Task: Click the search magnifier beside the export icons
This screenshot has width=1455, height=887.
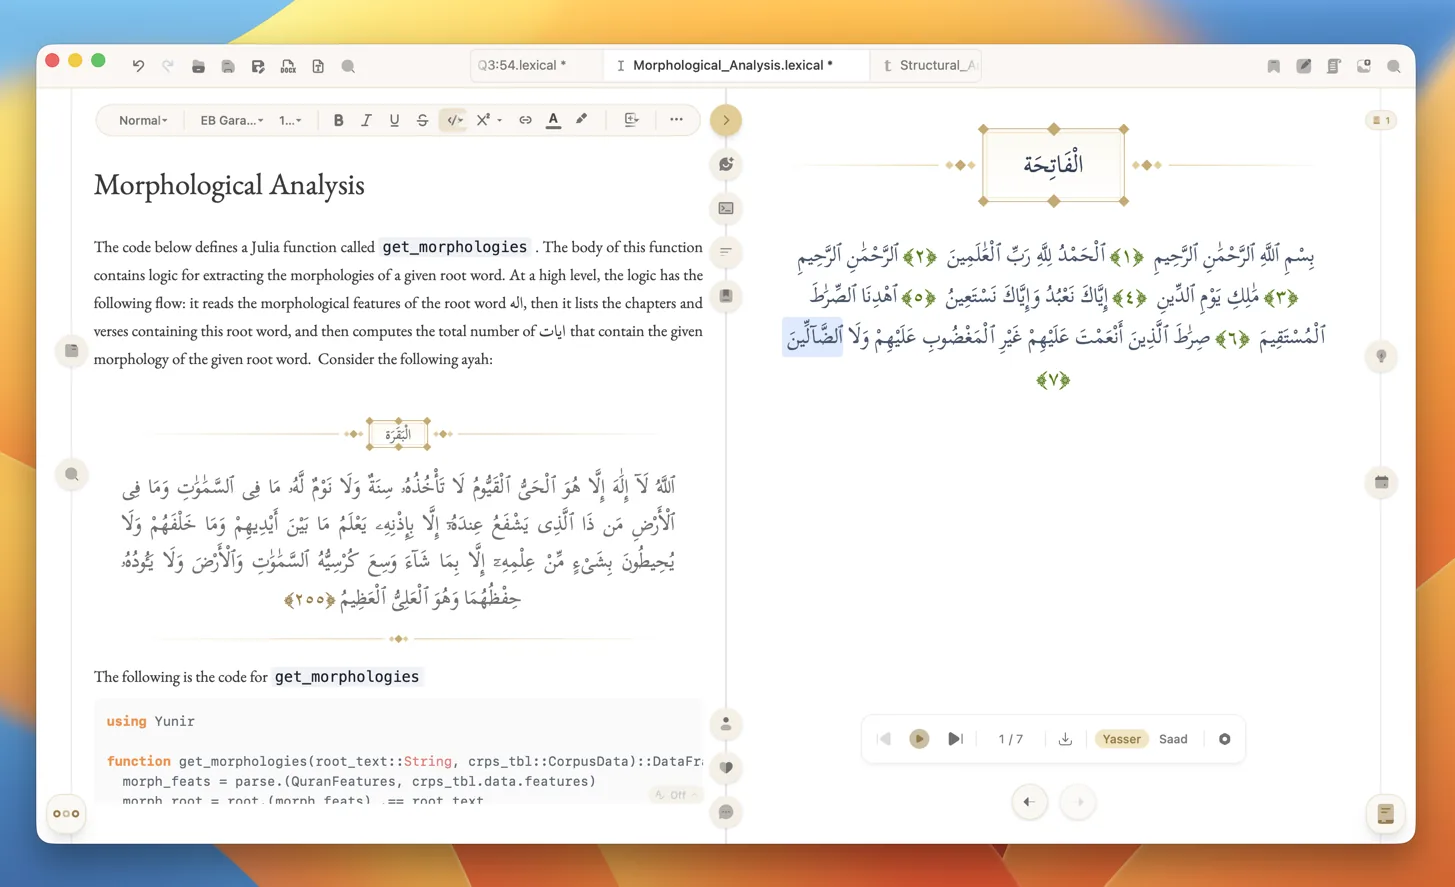Action: click(348, 66)
